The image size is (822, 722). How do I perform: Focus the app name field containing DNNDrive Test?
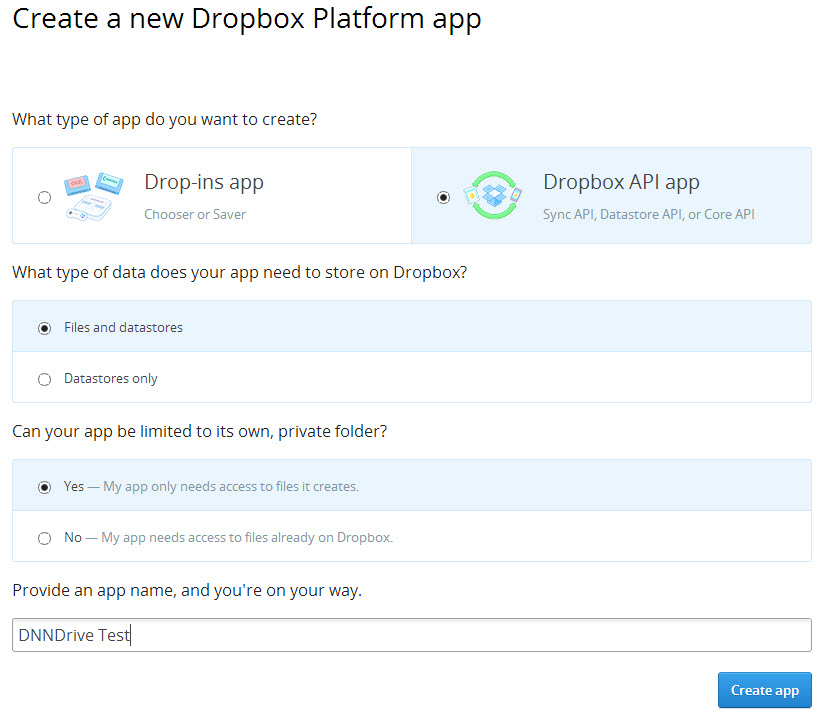[x=412, y=635]
